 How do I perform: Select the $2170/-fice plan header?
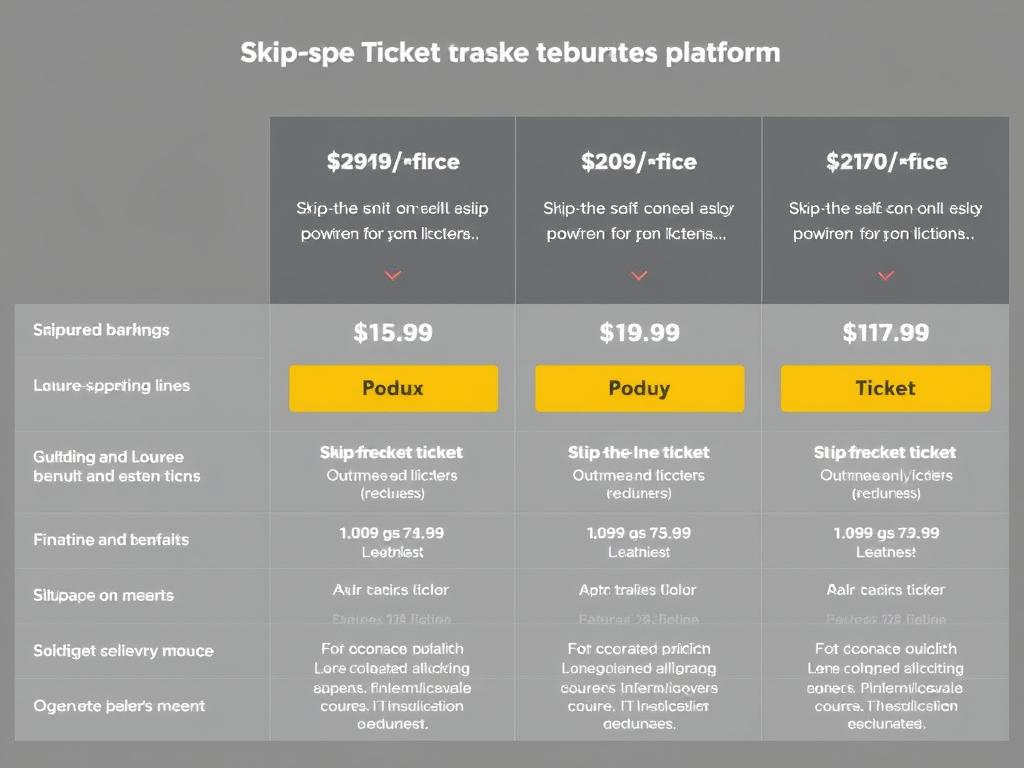coord(886,161)
